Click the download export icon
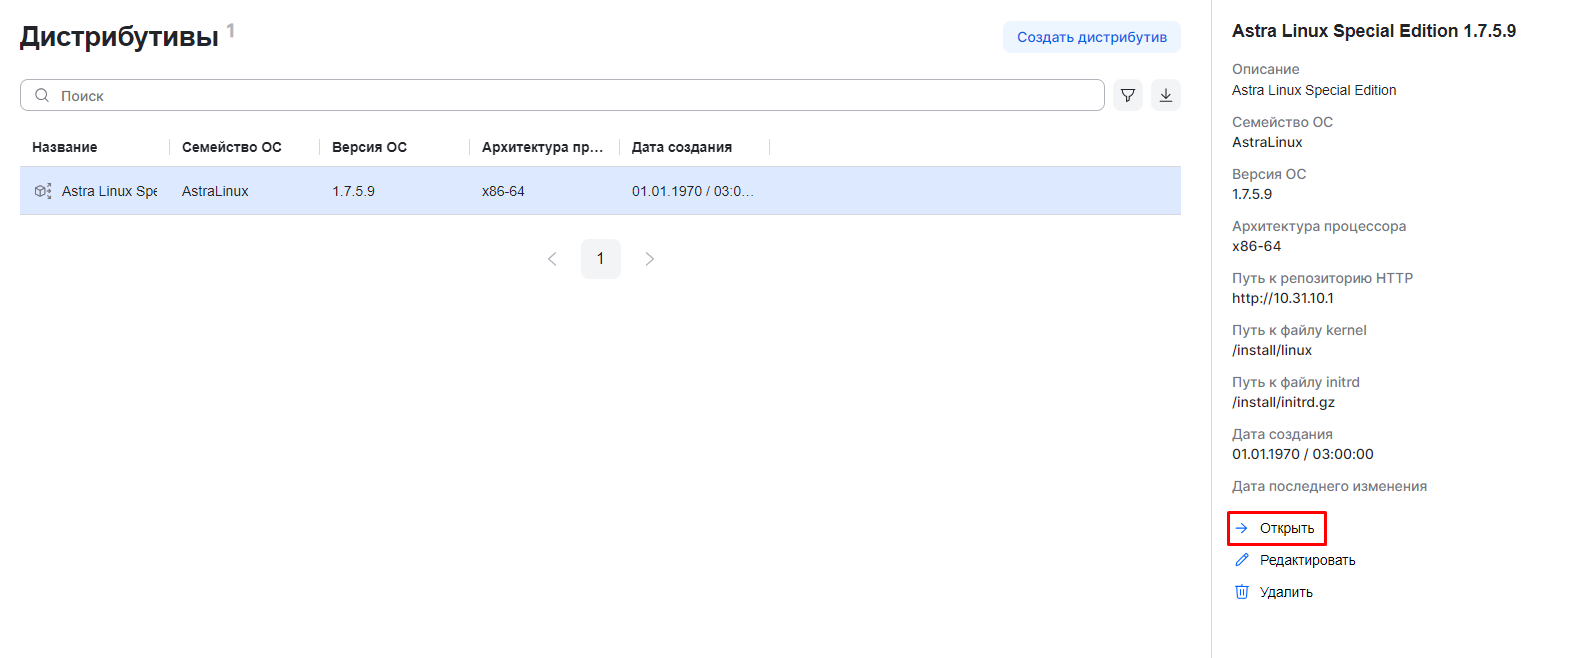Image resolution: width=1570 pixels, height=658 pixels. tap(1166, 95)
